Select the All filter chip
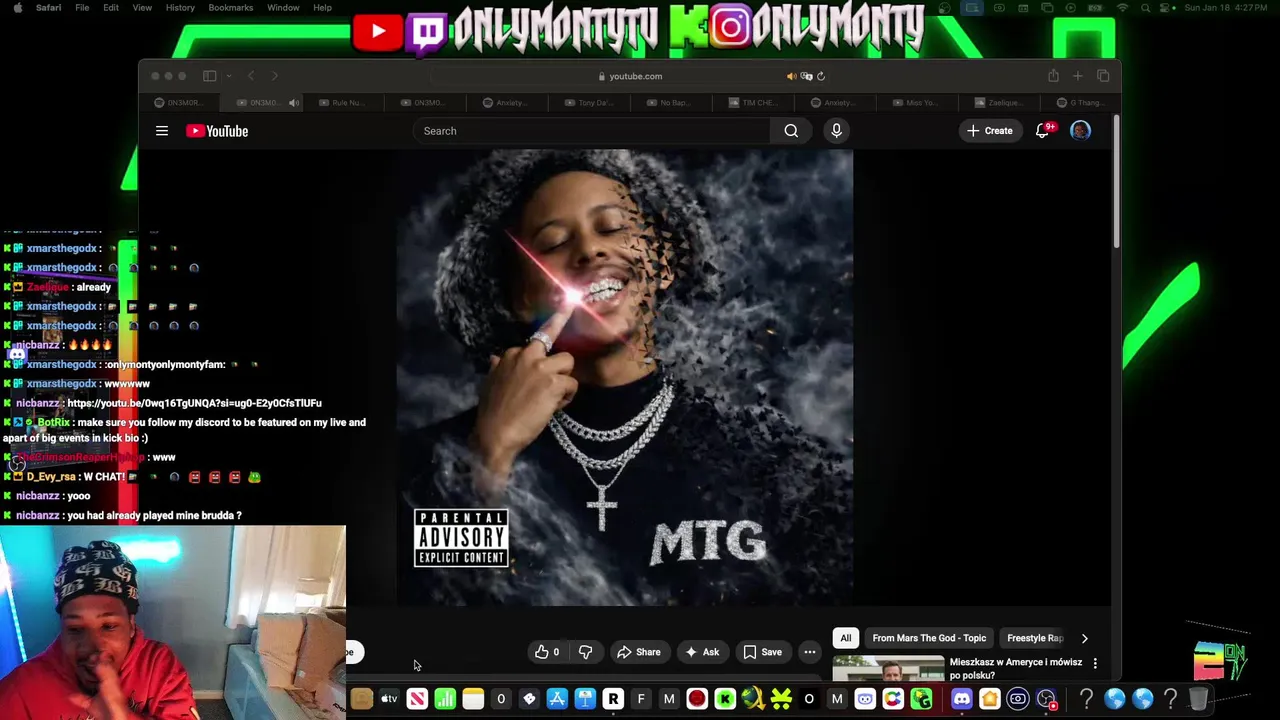 (846, 638)
